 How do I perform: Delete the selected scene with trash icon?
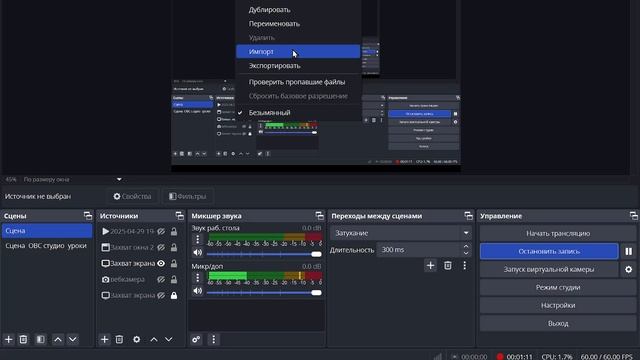tap(23, 339)
